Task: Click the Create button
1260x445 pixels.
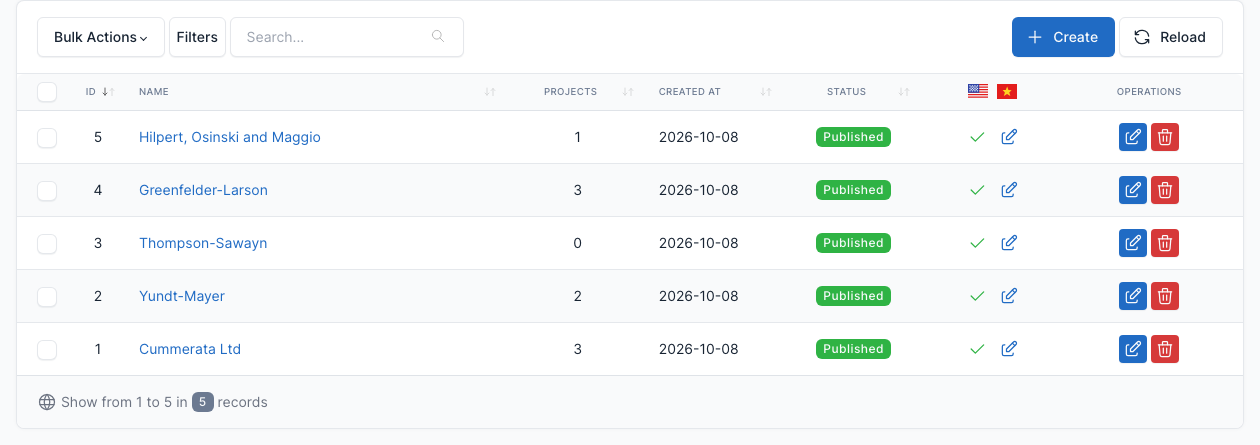Action: 1063,37
